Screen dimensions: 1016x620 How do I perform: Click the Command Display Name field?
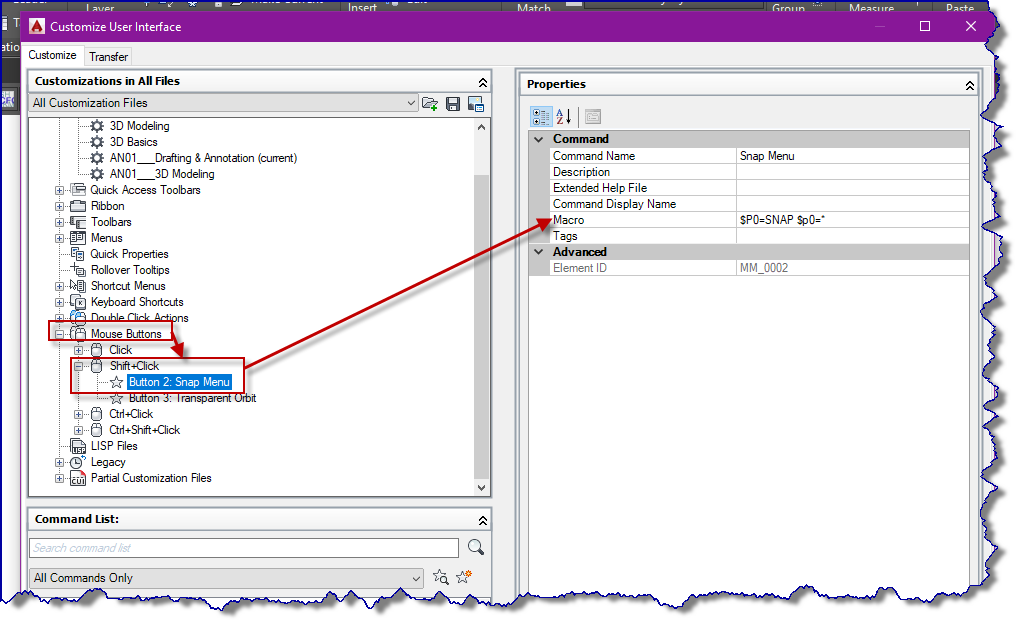coord(853,204)
